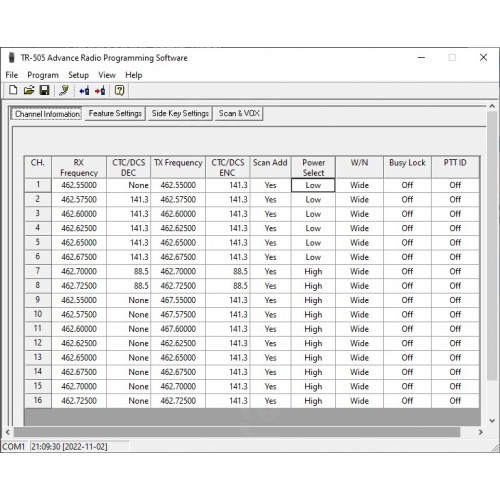500x500 pixels.
Task: Click channel 1 RX Frequency 462.55000
Action: pyautogui.click(x=79, y=185)
